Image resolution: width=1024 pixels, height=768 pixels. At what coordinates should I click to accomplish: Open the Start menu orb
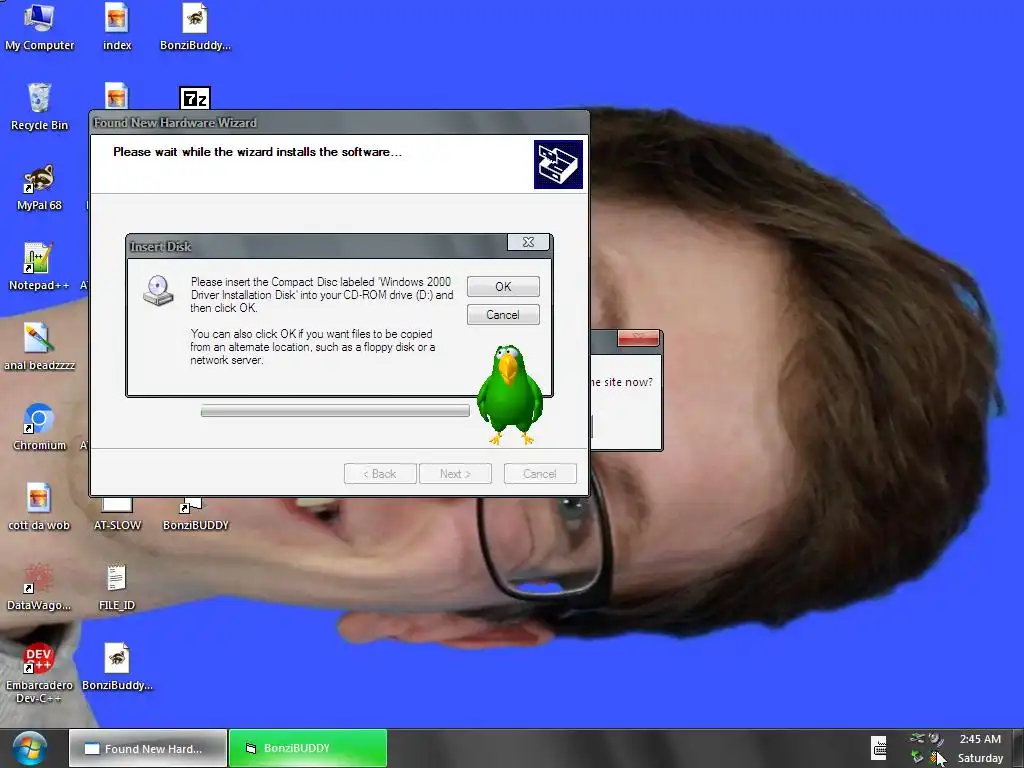point(29,748)
